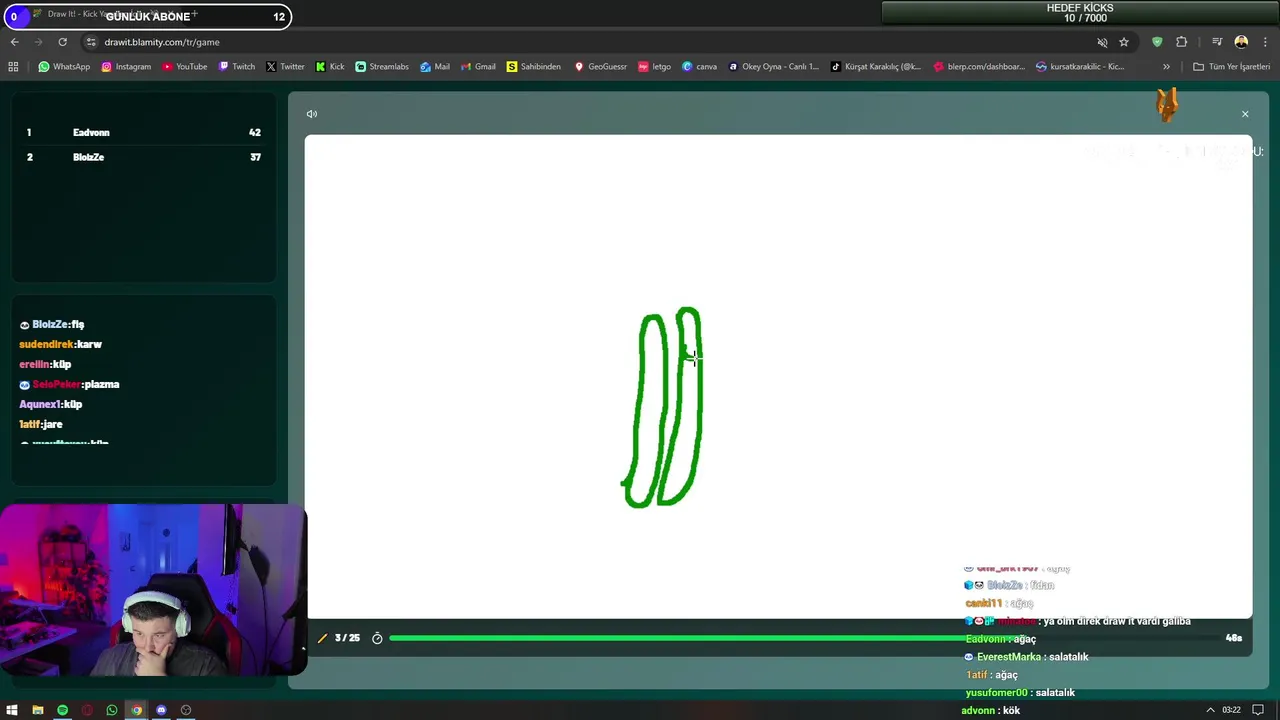Open site info icon in address bar

(x=91, y=42)
